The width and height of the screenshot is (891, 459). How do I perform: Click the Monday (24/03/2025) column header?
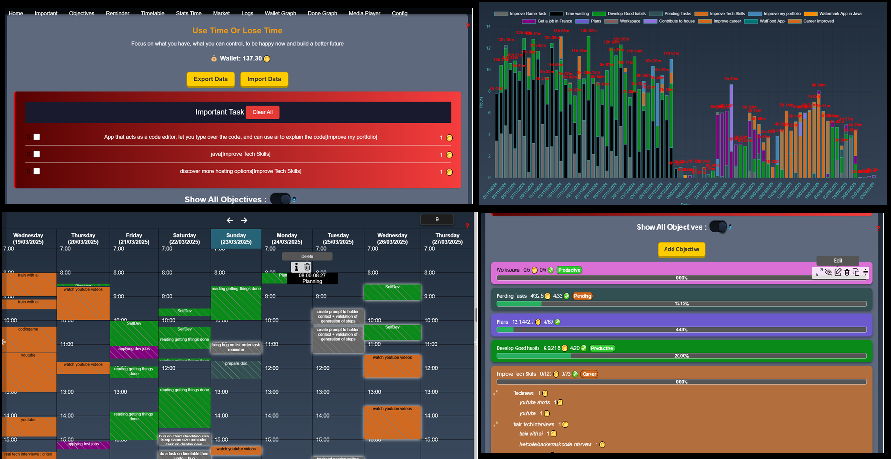pos(286,239)
